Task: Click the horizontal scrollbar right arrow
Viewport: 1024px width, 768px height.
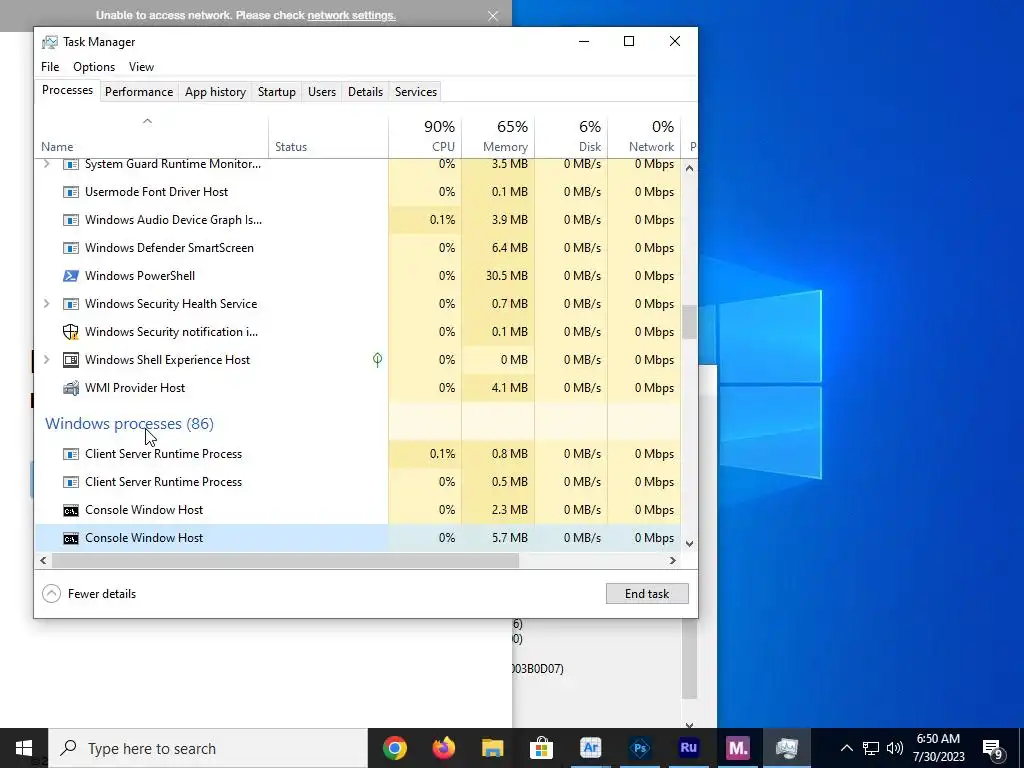Action: (x=673, y=560)
